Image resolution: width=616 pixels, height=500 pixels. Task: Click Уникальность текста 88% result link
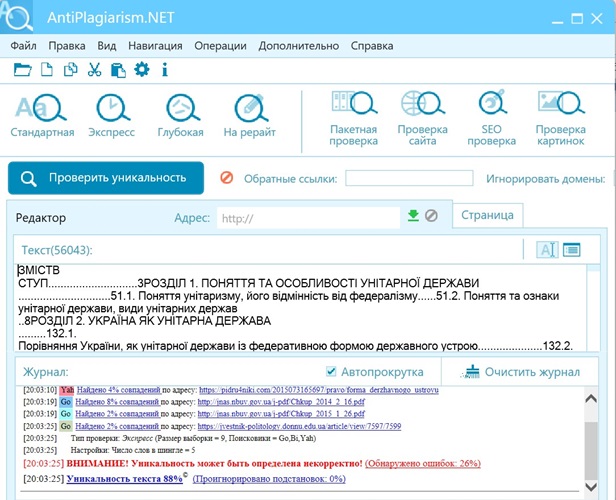125,479
